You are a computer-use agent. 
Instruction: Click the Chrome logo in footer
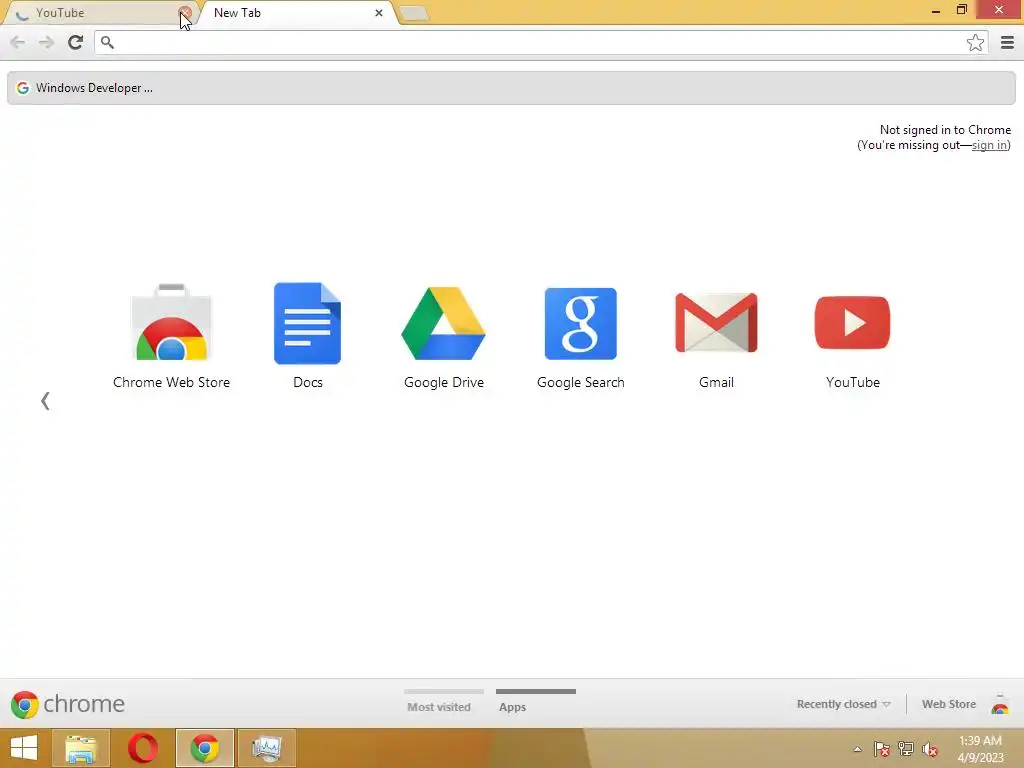coord(68,704)
